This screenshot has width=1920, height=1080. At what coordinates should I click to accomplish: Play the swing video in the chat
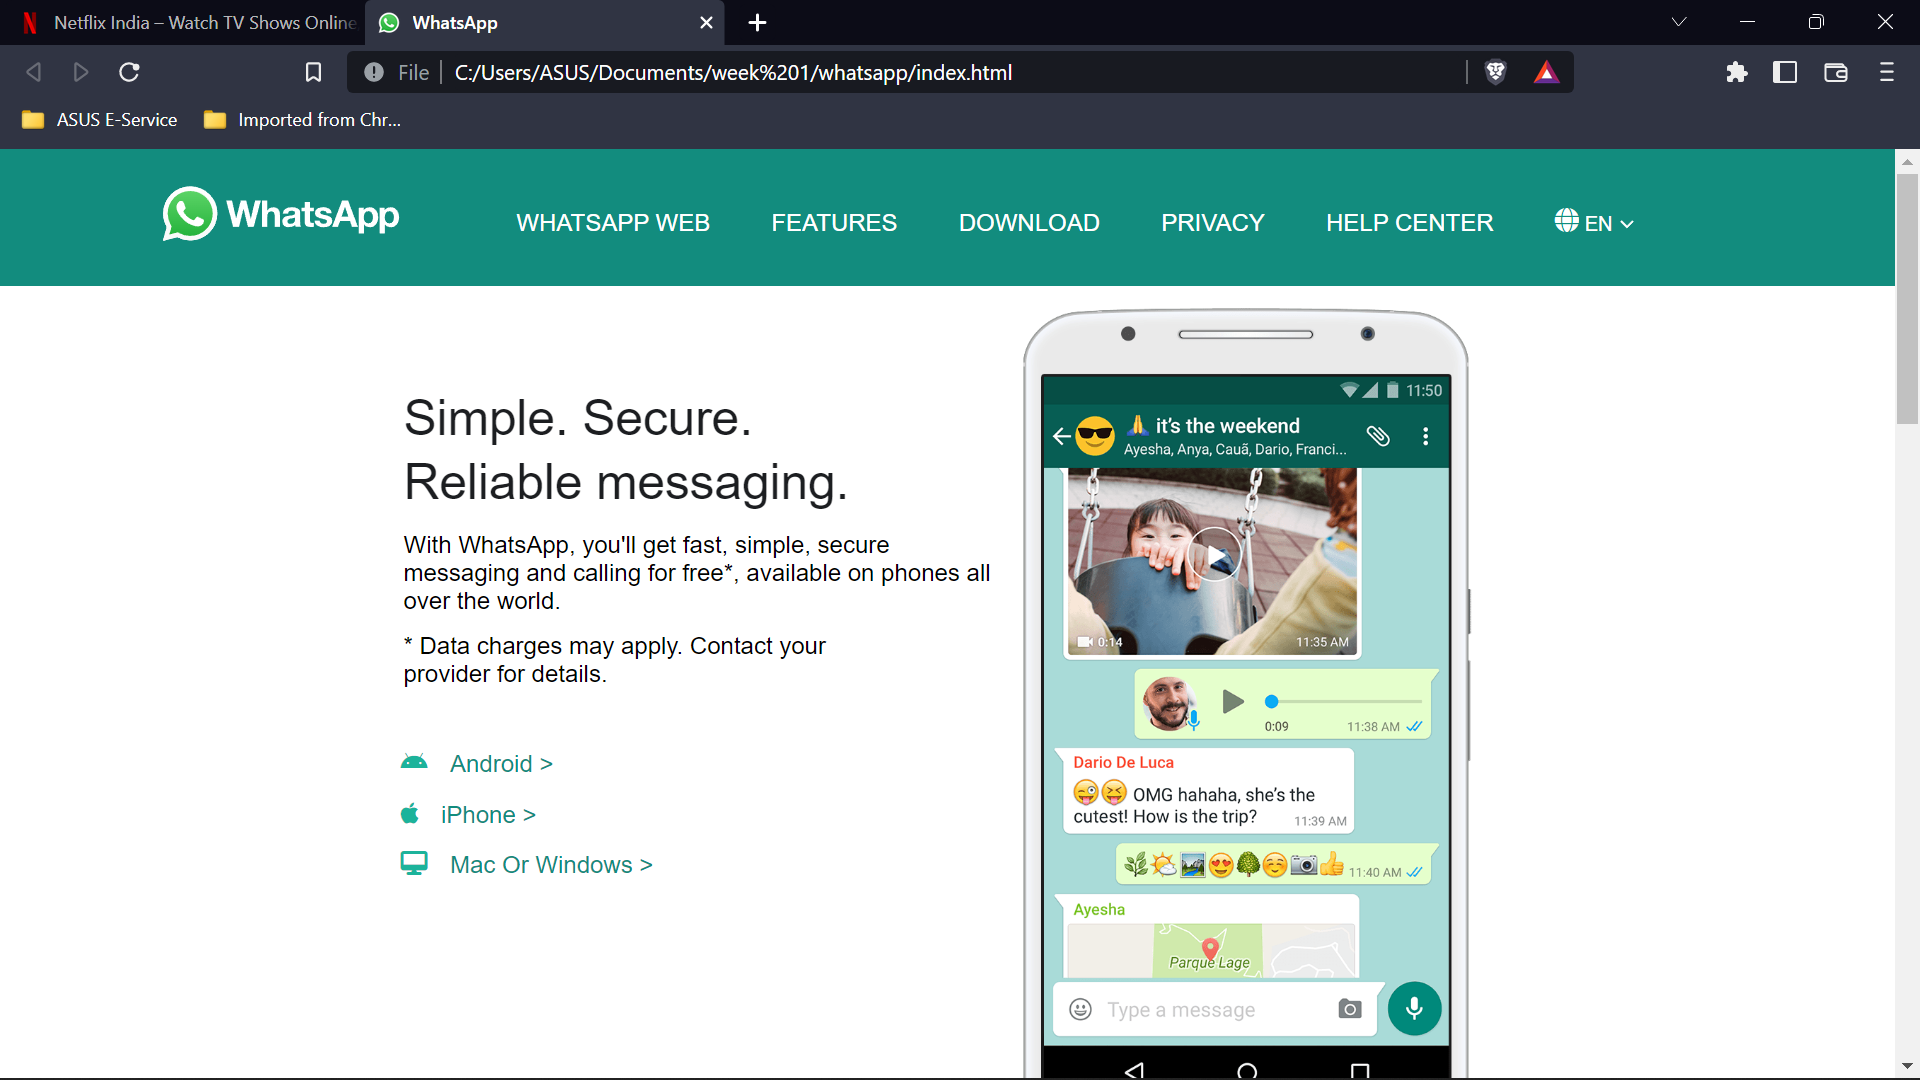pyautogui.click(x=1214, y=556)
